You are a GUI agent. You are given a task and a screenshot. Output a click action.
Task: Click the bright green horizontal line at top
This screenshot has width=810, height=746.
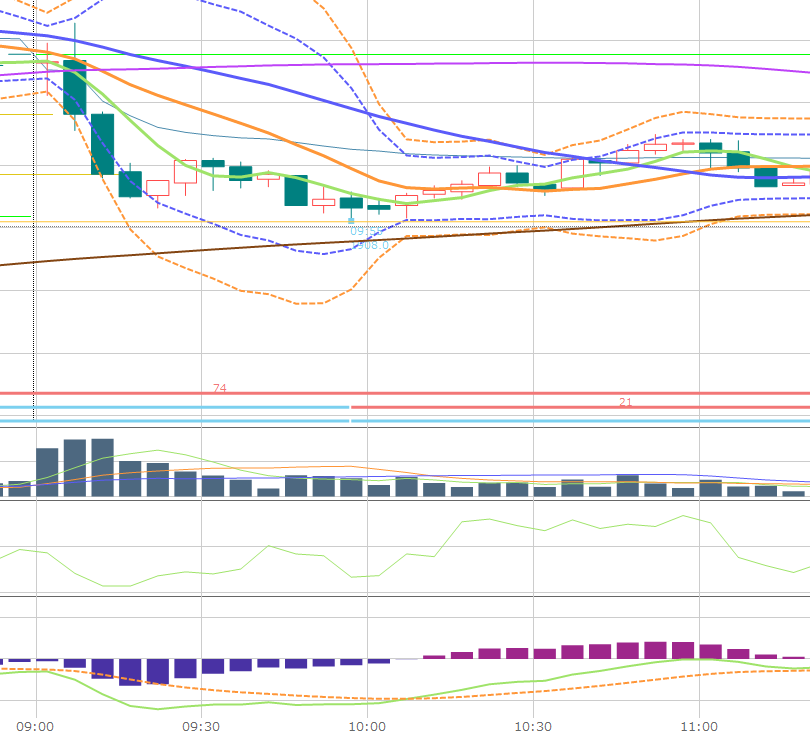tap(400, 55)
